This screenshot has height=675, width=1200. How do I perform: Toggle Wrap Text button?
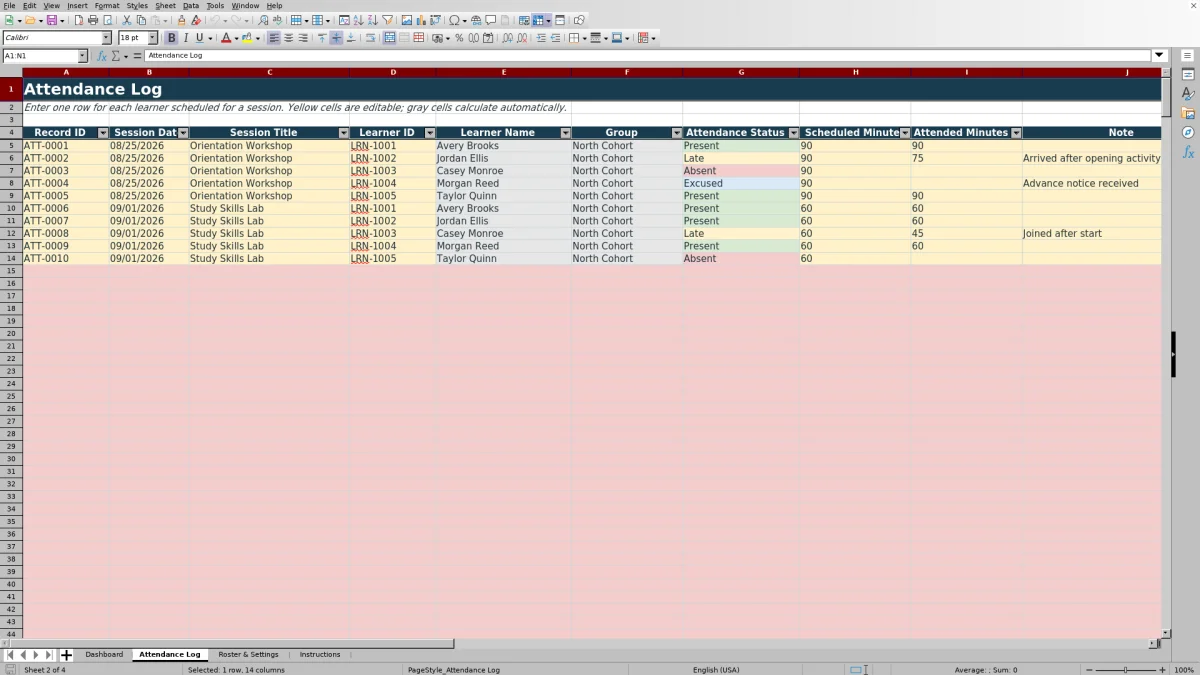point(370,38)
